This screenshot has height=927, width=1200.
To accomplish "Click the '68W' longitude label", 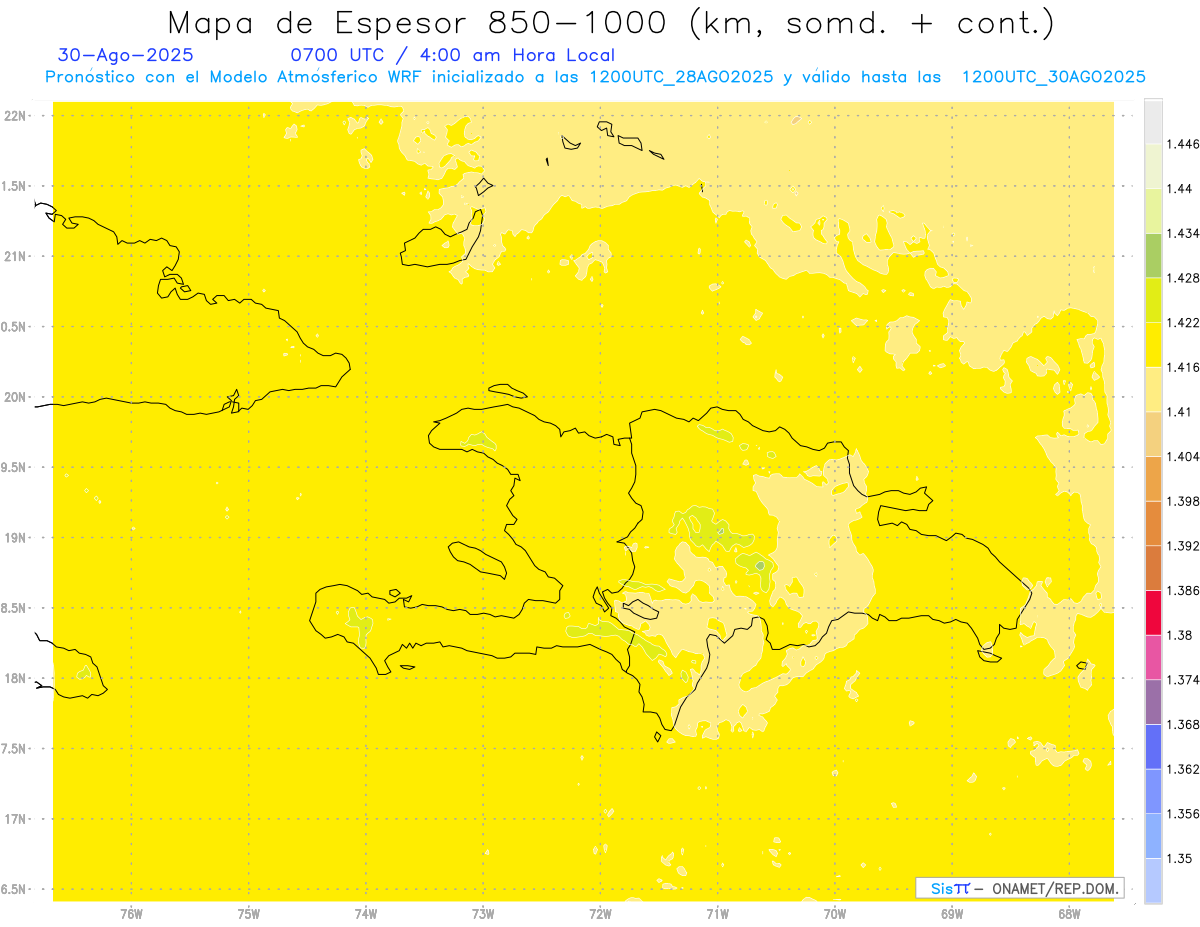I will tap(1068, 913).
